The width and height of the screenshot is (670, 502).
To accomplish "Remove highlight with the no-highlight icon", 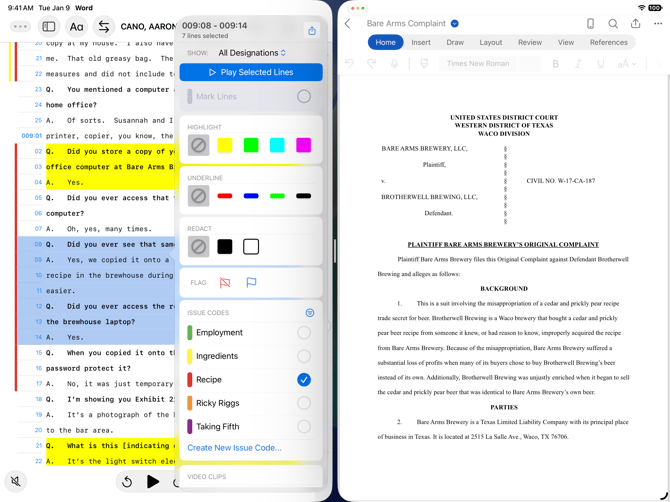I will point(198,145).
